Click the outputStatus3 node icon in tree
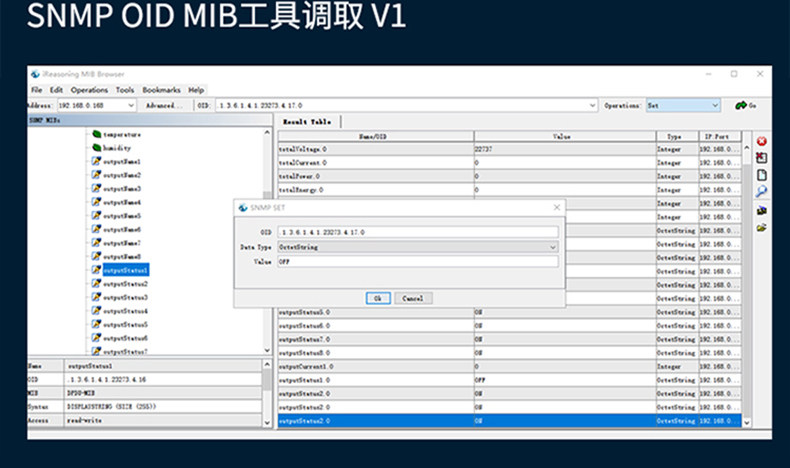The width and height of the screenshot is (790, 468). click(x=97, y=297)
